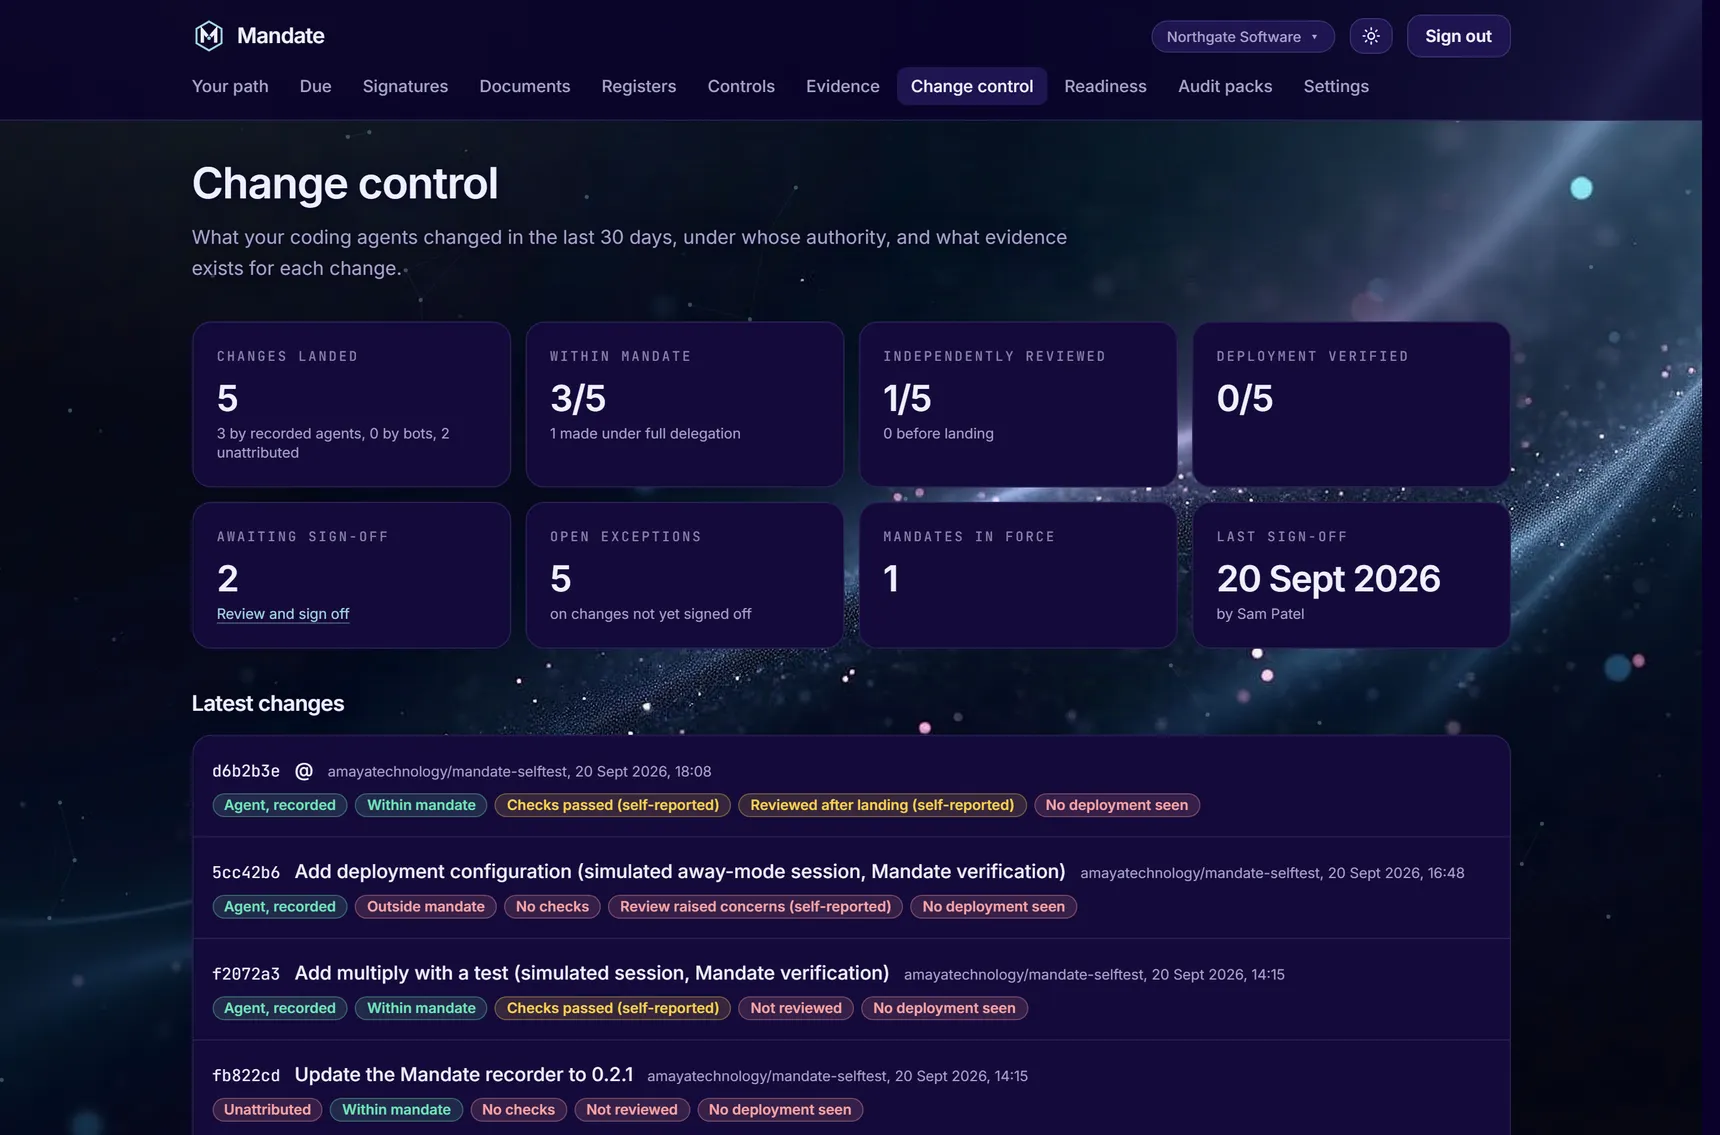The image size is (1720, 1135).
Task: Click Review raised concerns (self-reported) badge
Action: point(755,907)
